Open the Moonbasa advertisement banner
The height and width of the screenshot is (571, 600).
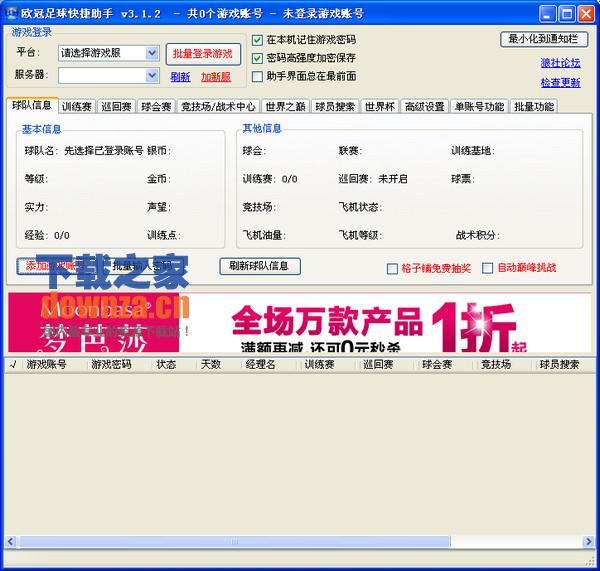point(299,322)
